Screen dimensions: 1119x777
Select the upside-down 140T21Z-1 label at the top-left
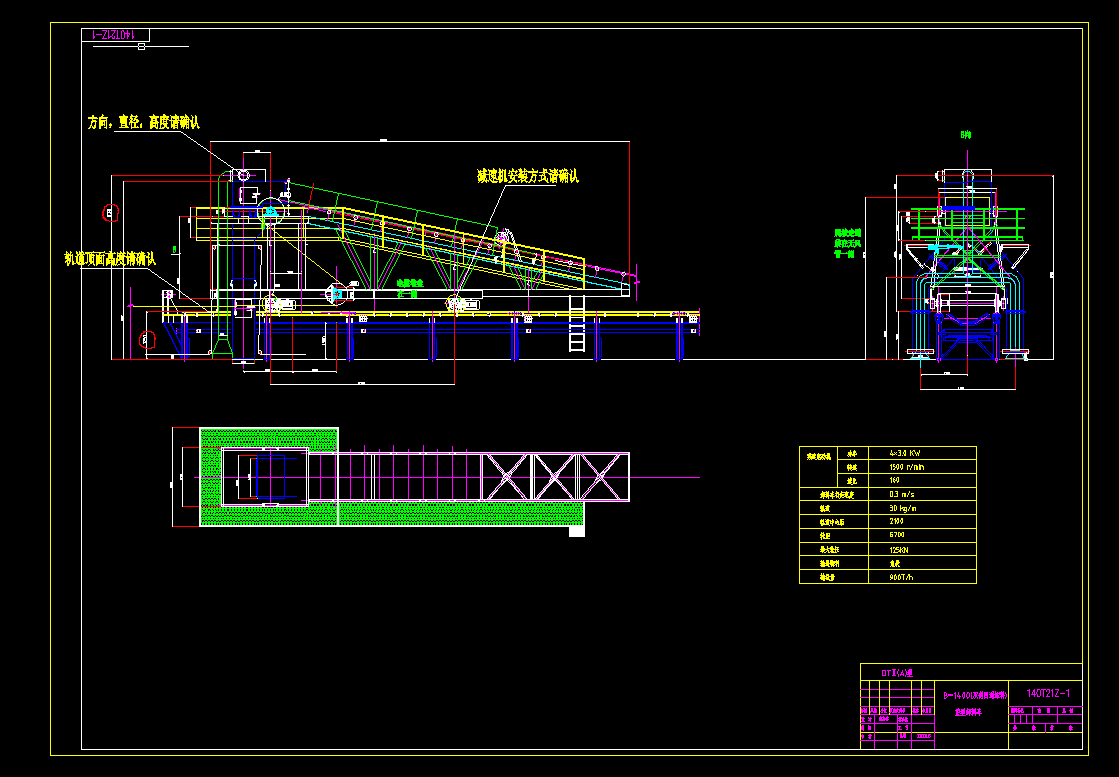pyautogui.click(x=115, y=34)
